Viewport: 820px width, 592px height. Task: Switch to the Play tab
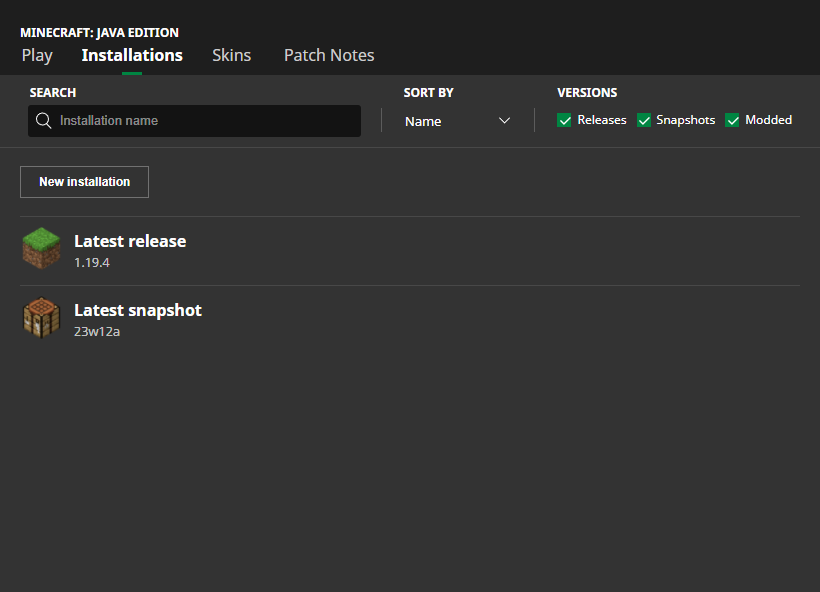pyautogui.click(x=37, y=55)
